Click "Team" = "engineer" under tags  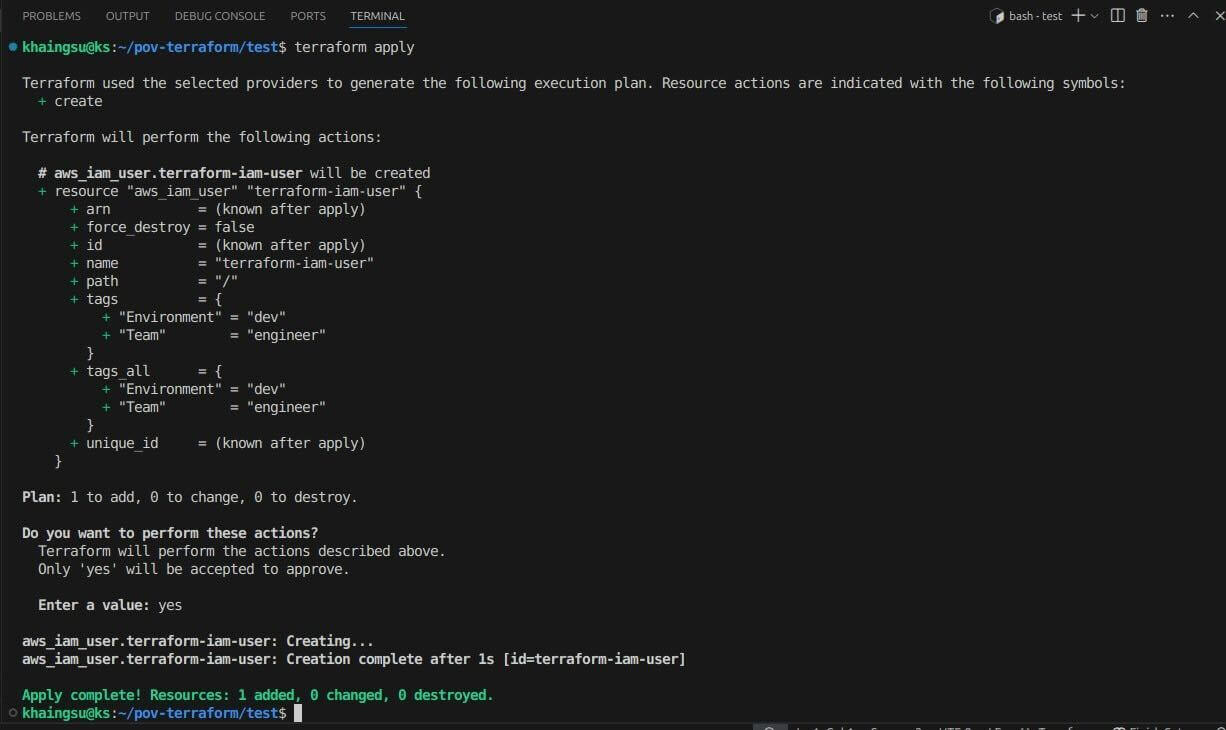214,335
